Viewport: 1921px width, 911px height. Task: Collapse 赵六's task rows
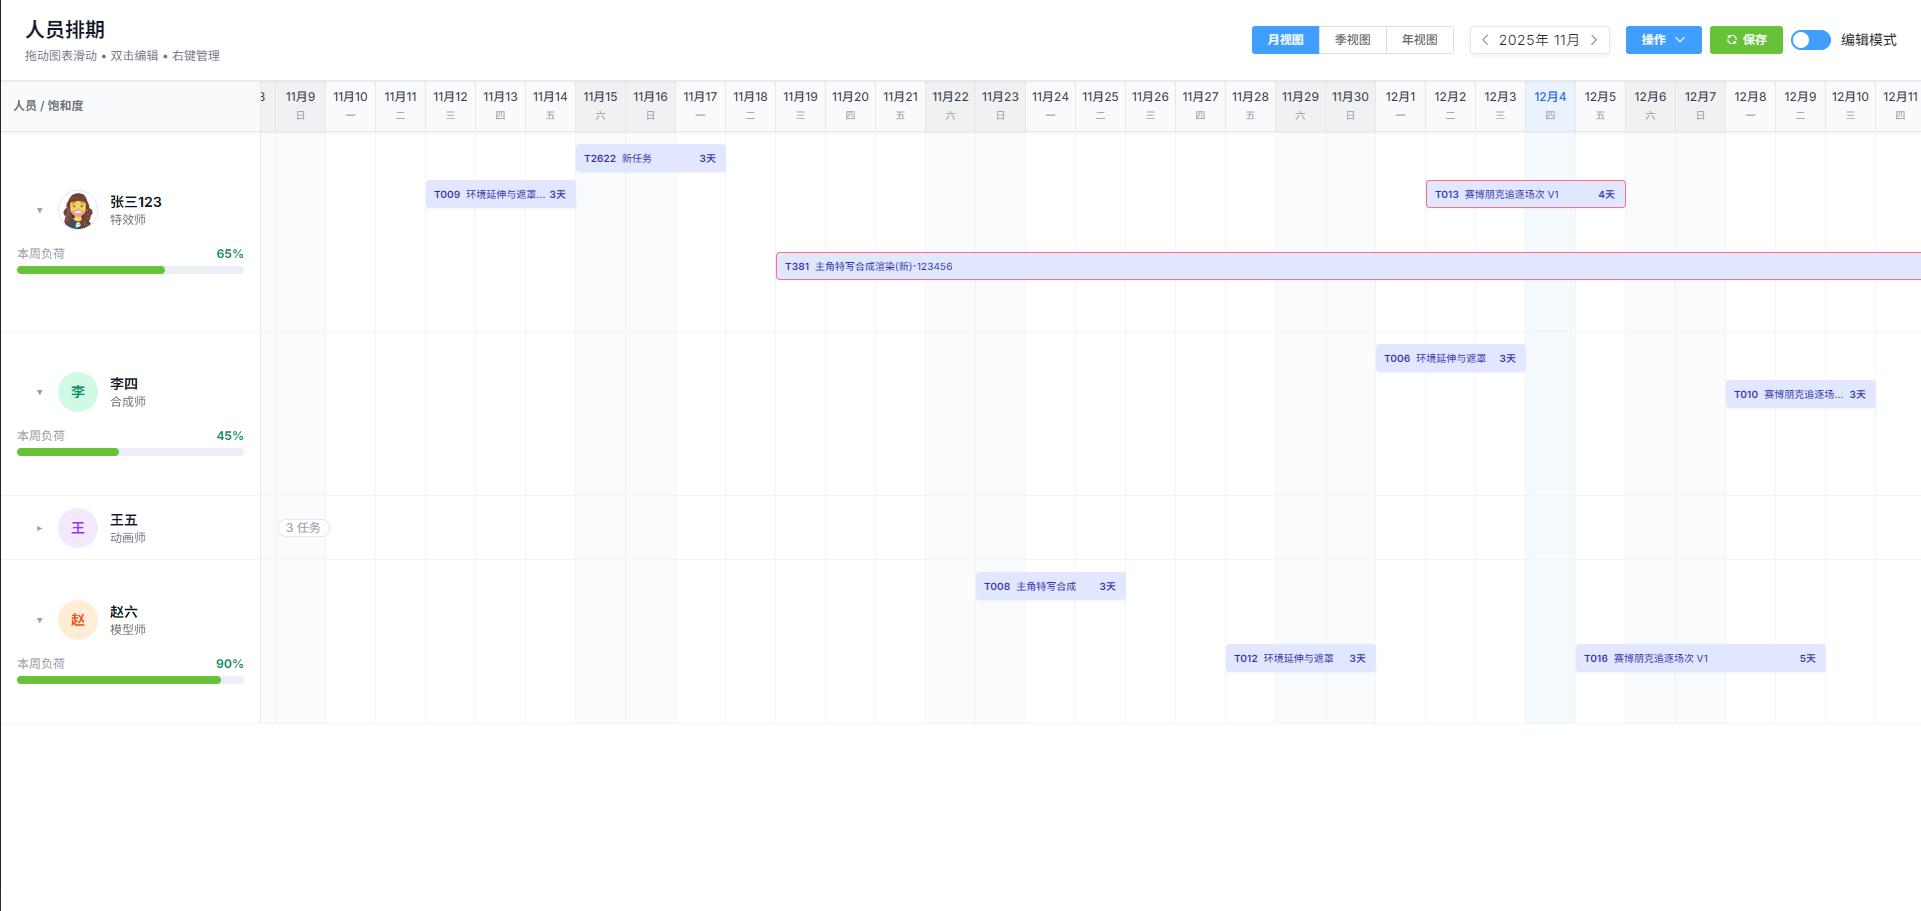point(39,620)
